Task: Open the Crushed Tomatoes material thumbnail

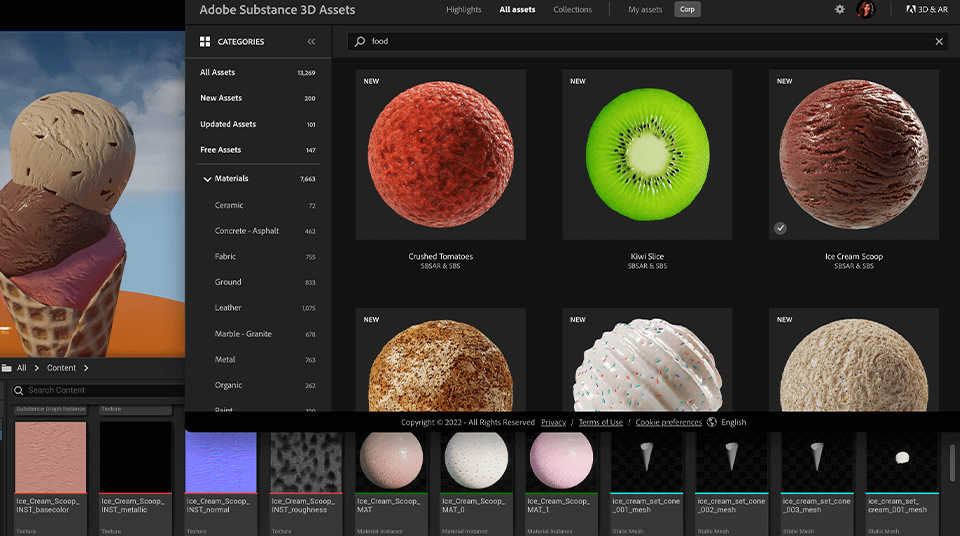Action: (x=440, y=154)
